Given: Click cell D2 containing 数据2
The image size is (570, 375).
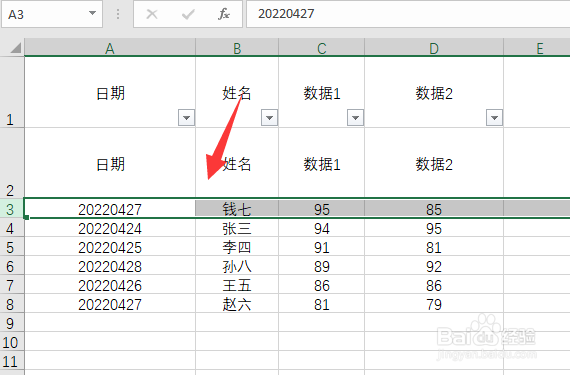Looking at the screenshot, I should pyautogui.click(x=434, y=163).
